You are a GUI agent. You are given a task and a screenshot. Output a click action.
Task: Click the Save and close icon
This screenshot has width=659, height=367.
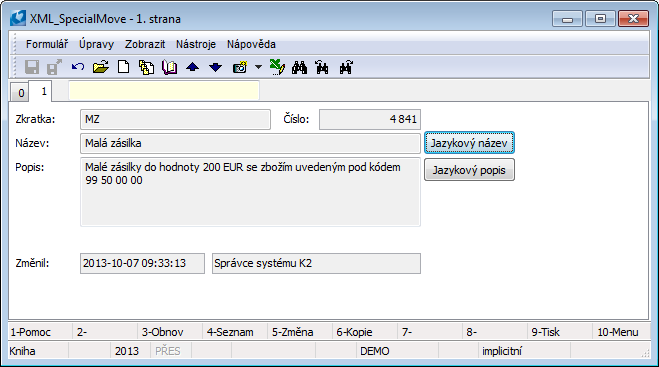[54, 67]
